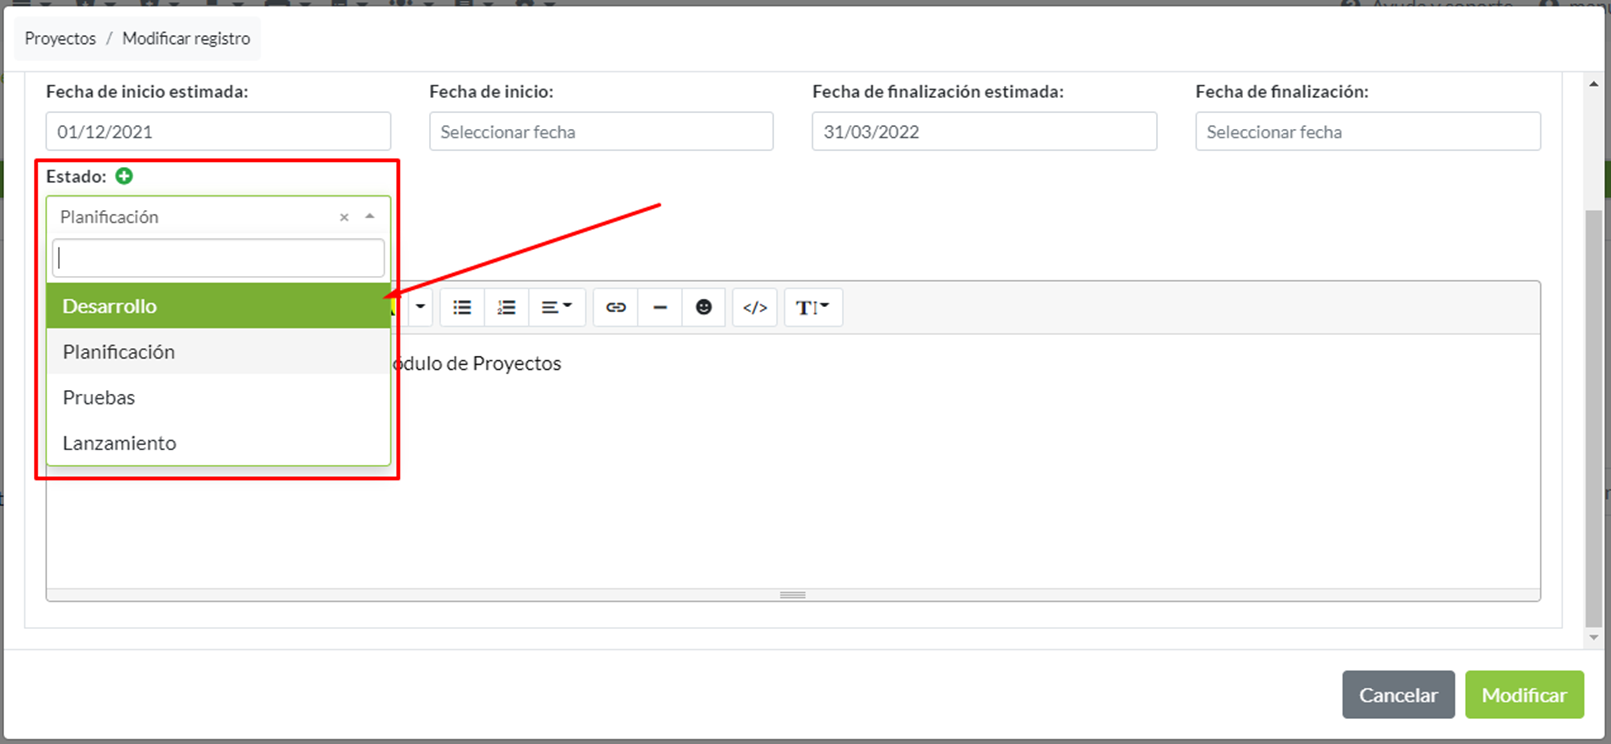
Task: Open the text alignment dropdown
Action: point(556,307)
